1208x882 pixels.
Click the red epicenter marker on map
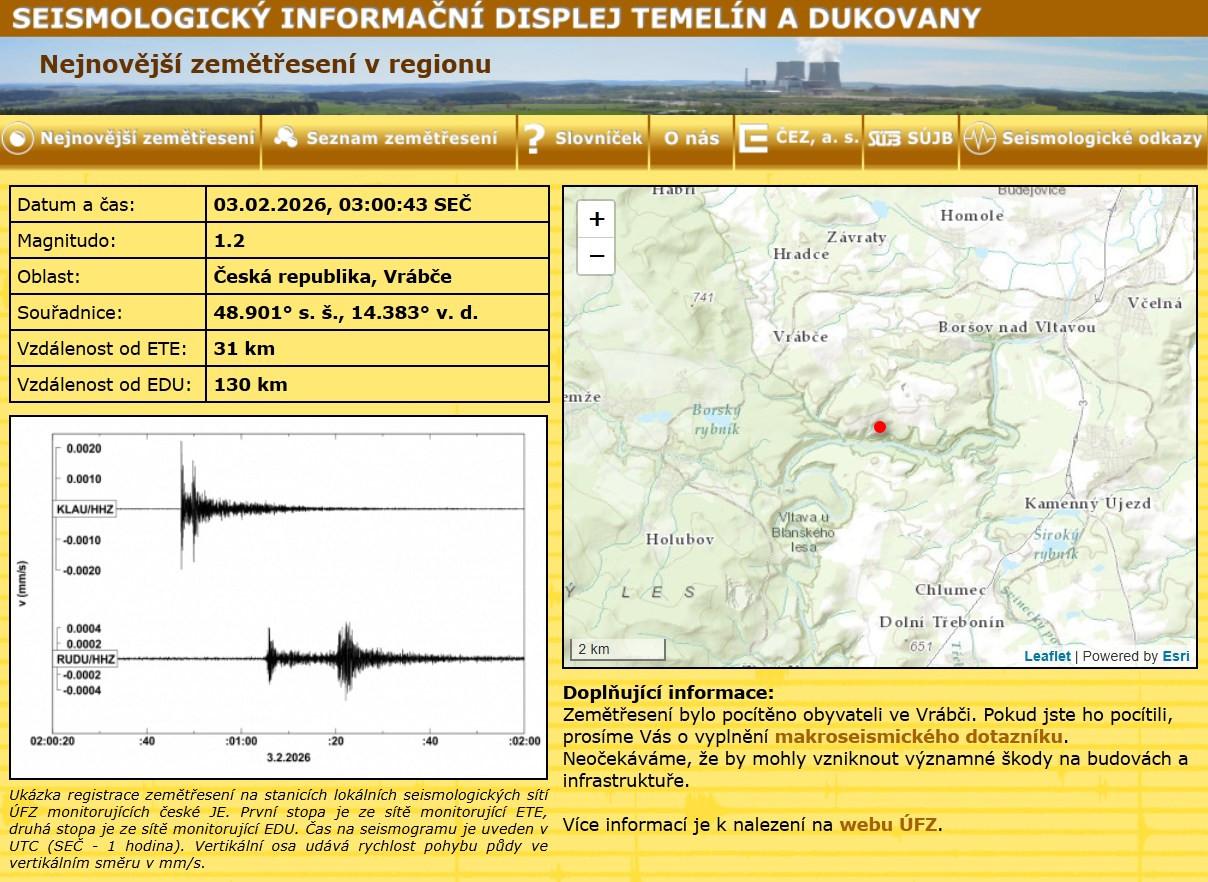click(880, 427)
